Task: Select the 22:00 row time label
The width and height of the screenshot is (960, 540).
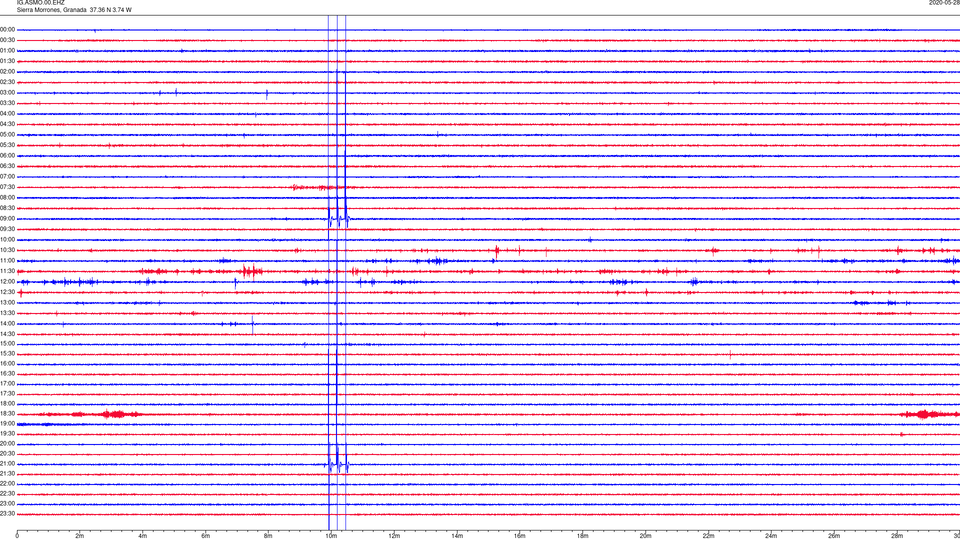Action: pos(7,484)
